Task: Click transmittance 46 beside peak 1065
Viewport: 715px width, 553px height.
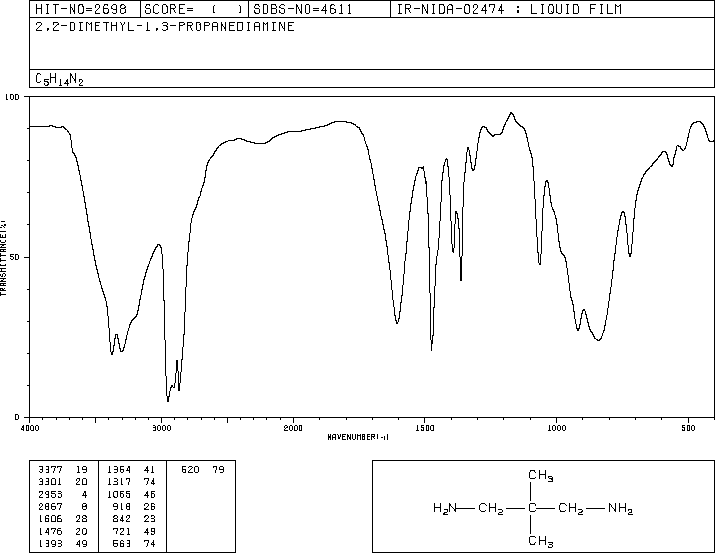Action: pyautogui.click(x=150, y=494)
